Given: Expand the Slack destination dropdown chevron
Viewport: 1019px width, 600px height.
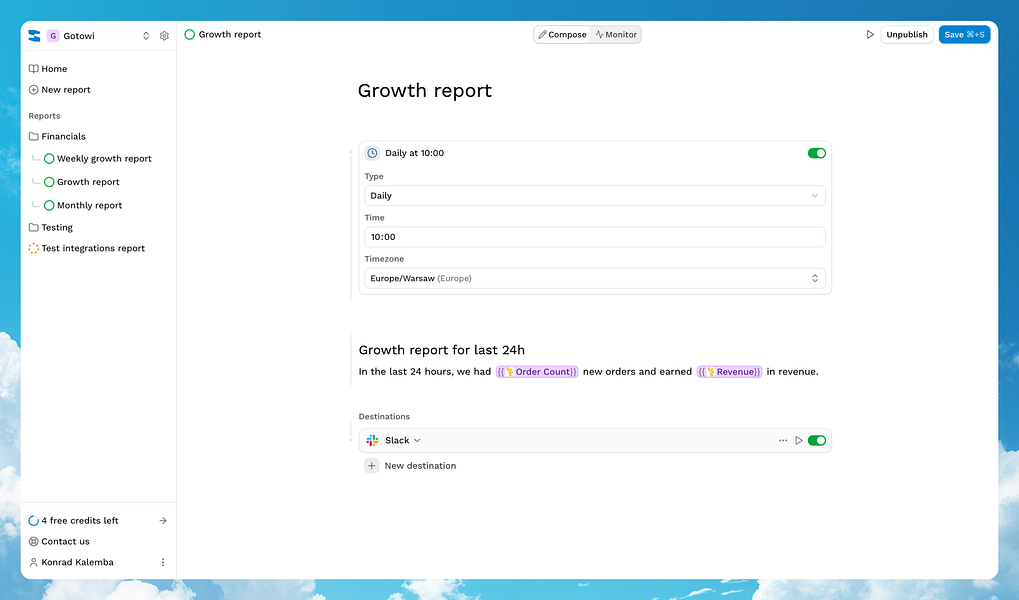Looking at the screenshot, I should (x=417, y=441).
